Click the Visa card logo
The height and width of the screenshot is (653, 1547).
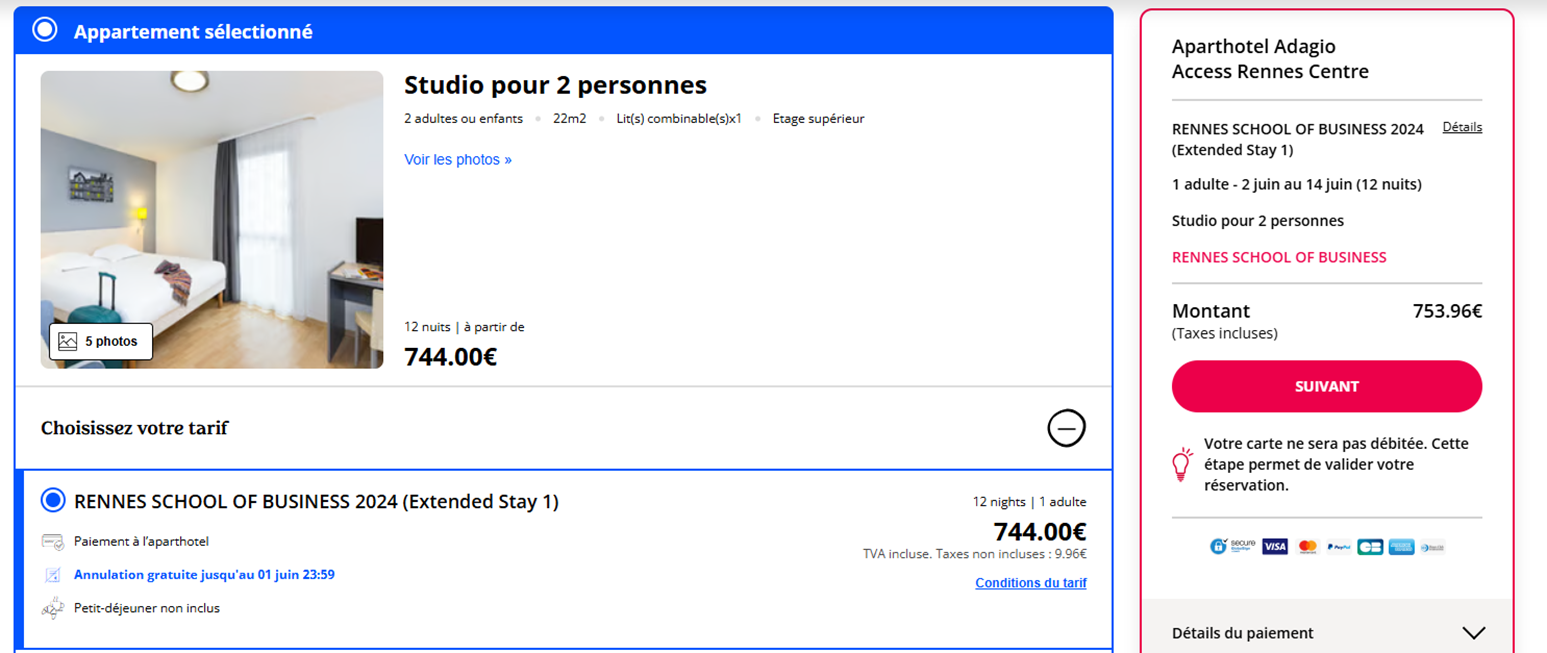(1274, 547)
